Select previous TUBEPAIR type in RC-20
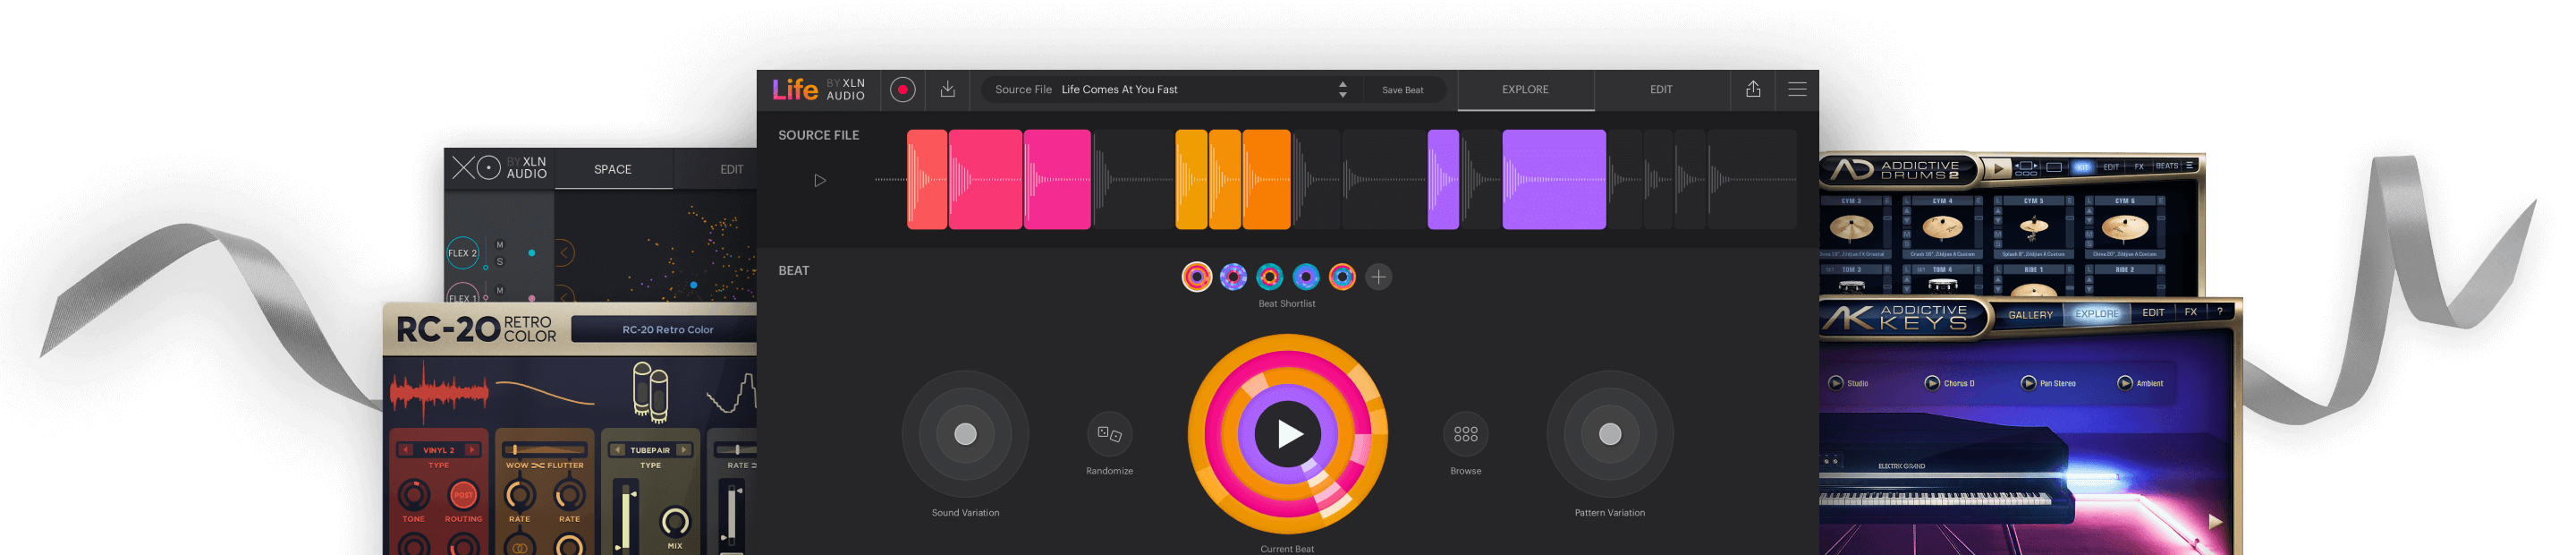 [x=617, y=450]
